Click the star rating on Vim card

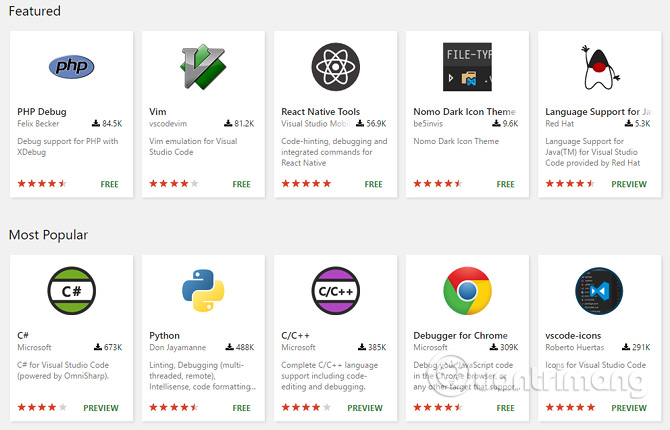click(174, 184)
